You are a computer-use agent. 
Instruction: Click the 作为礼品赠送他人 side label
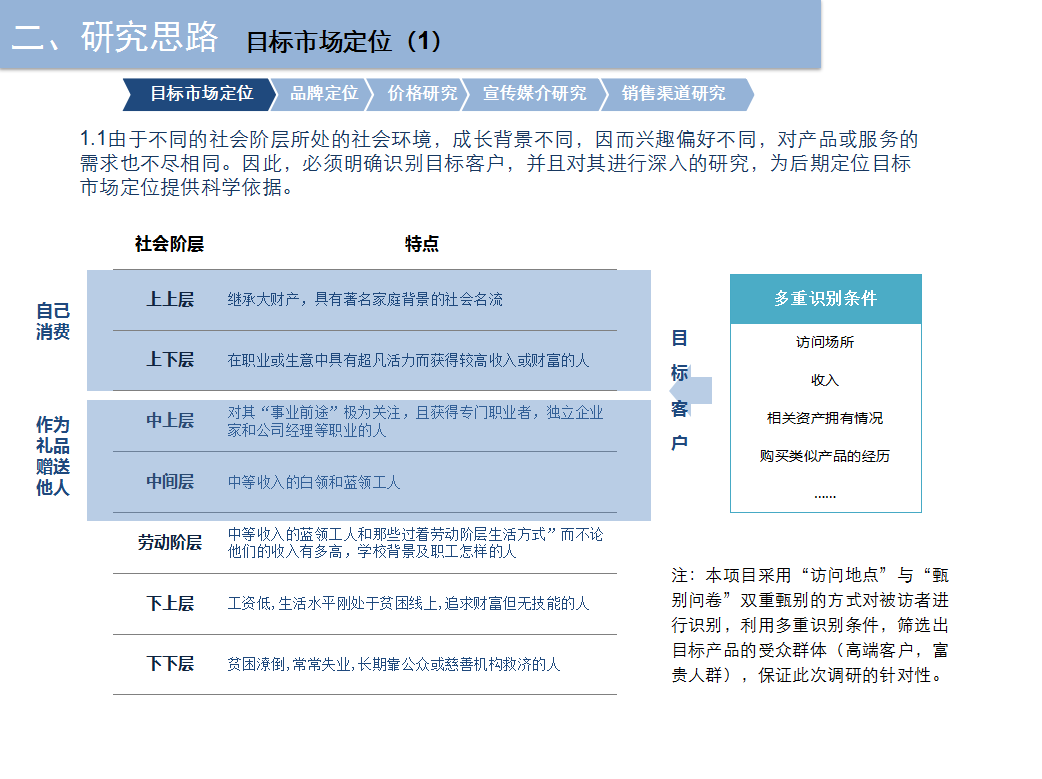tap(52, 456)
